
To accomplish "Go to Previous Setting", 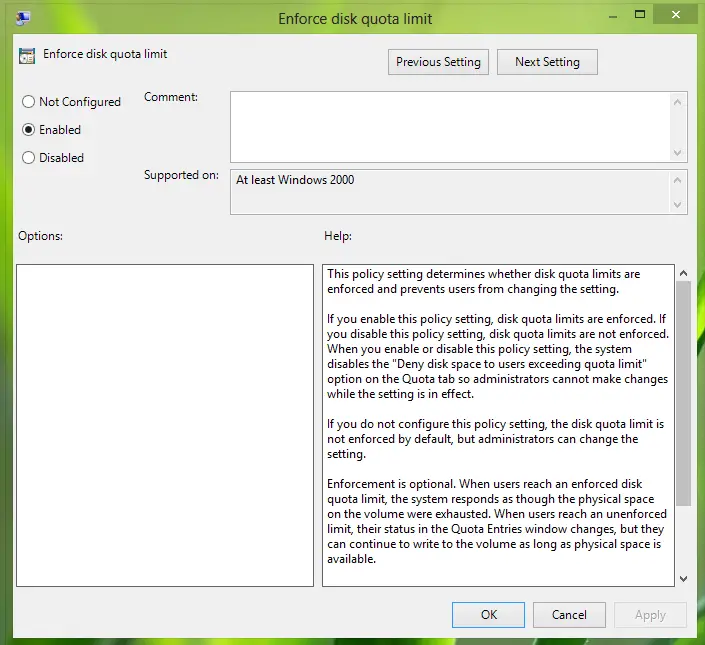I will click(x=438, y=62).
